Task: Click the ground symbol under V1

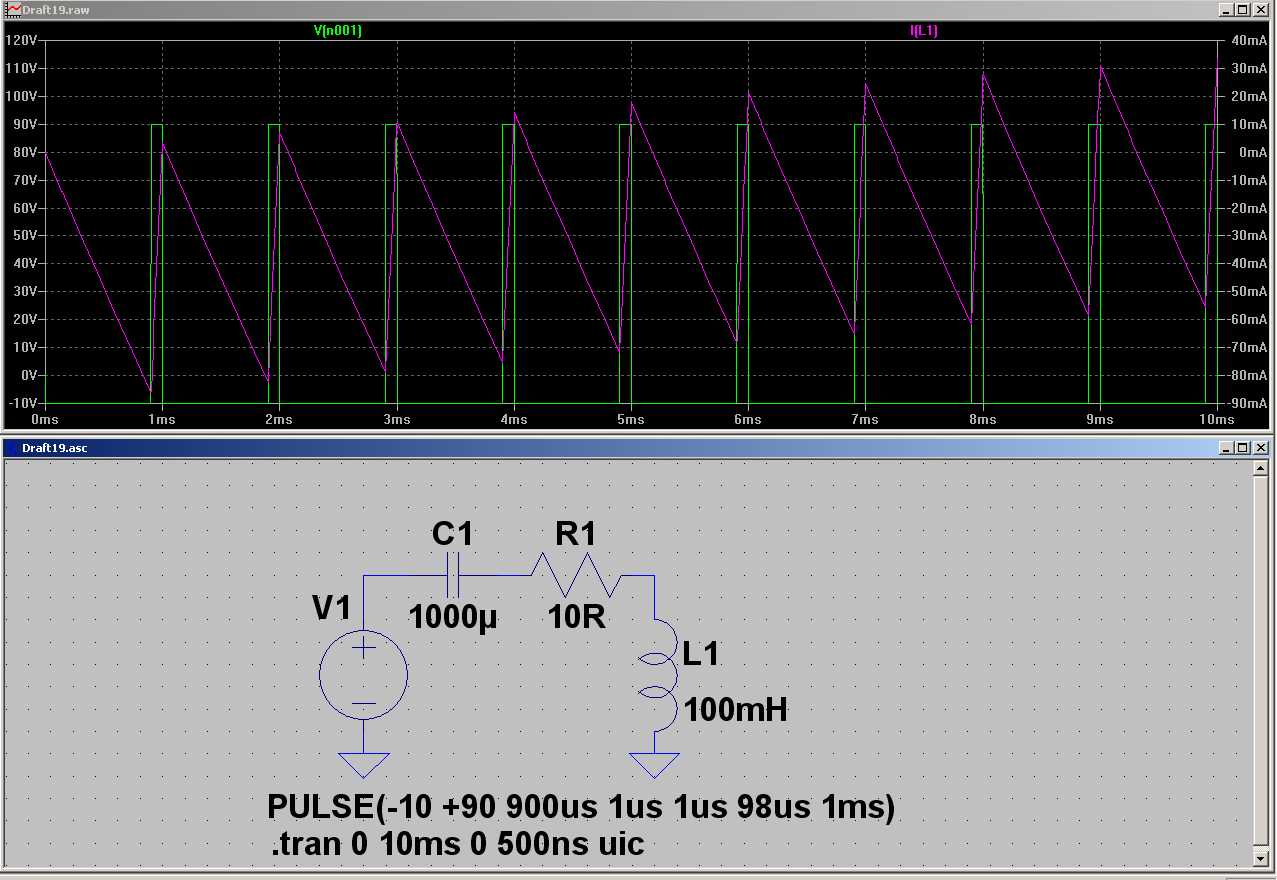Action: (363, 764)
